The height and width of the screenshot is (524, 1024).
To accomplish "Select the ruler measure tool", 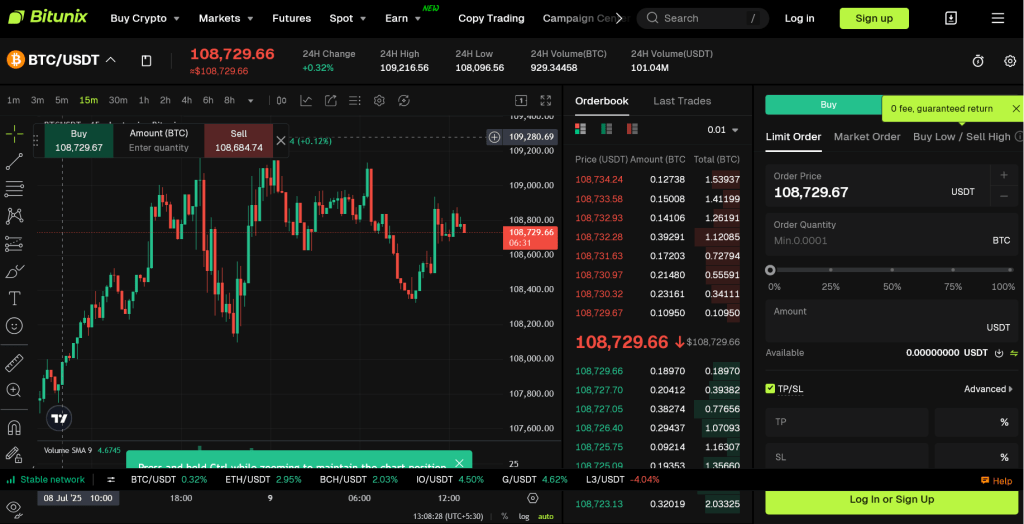I will (x=14, y=363).
